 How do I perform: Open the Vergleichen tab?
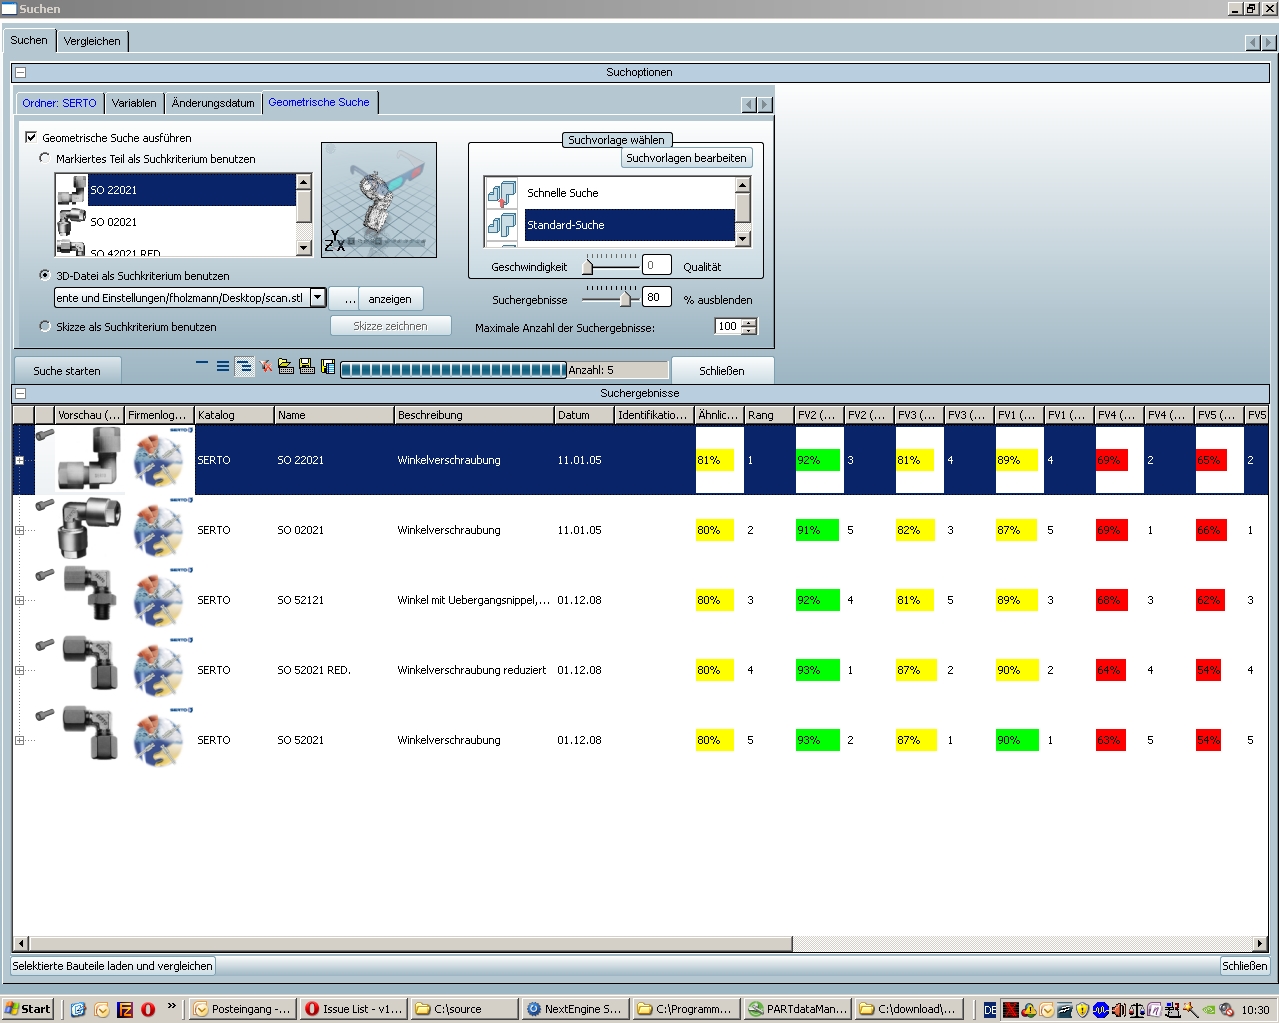coord(92,41)
